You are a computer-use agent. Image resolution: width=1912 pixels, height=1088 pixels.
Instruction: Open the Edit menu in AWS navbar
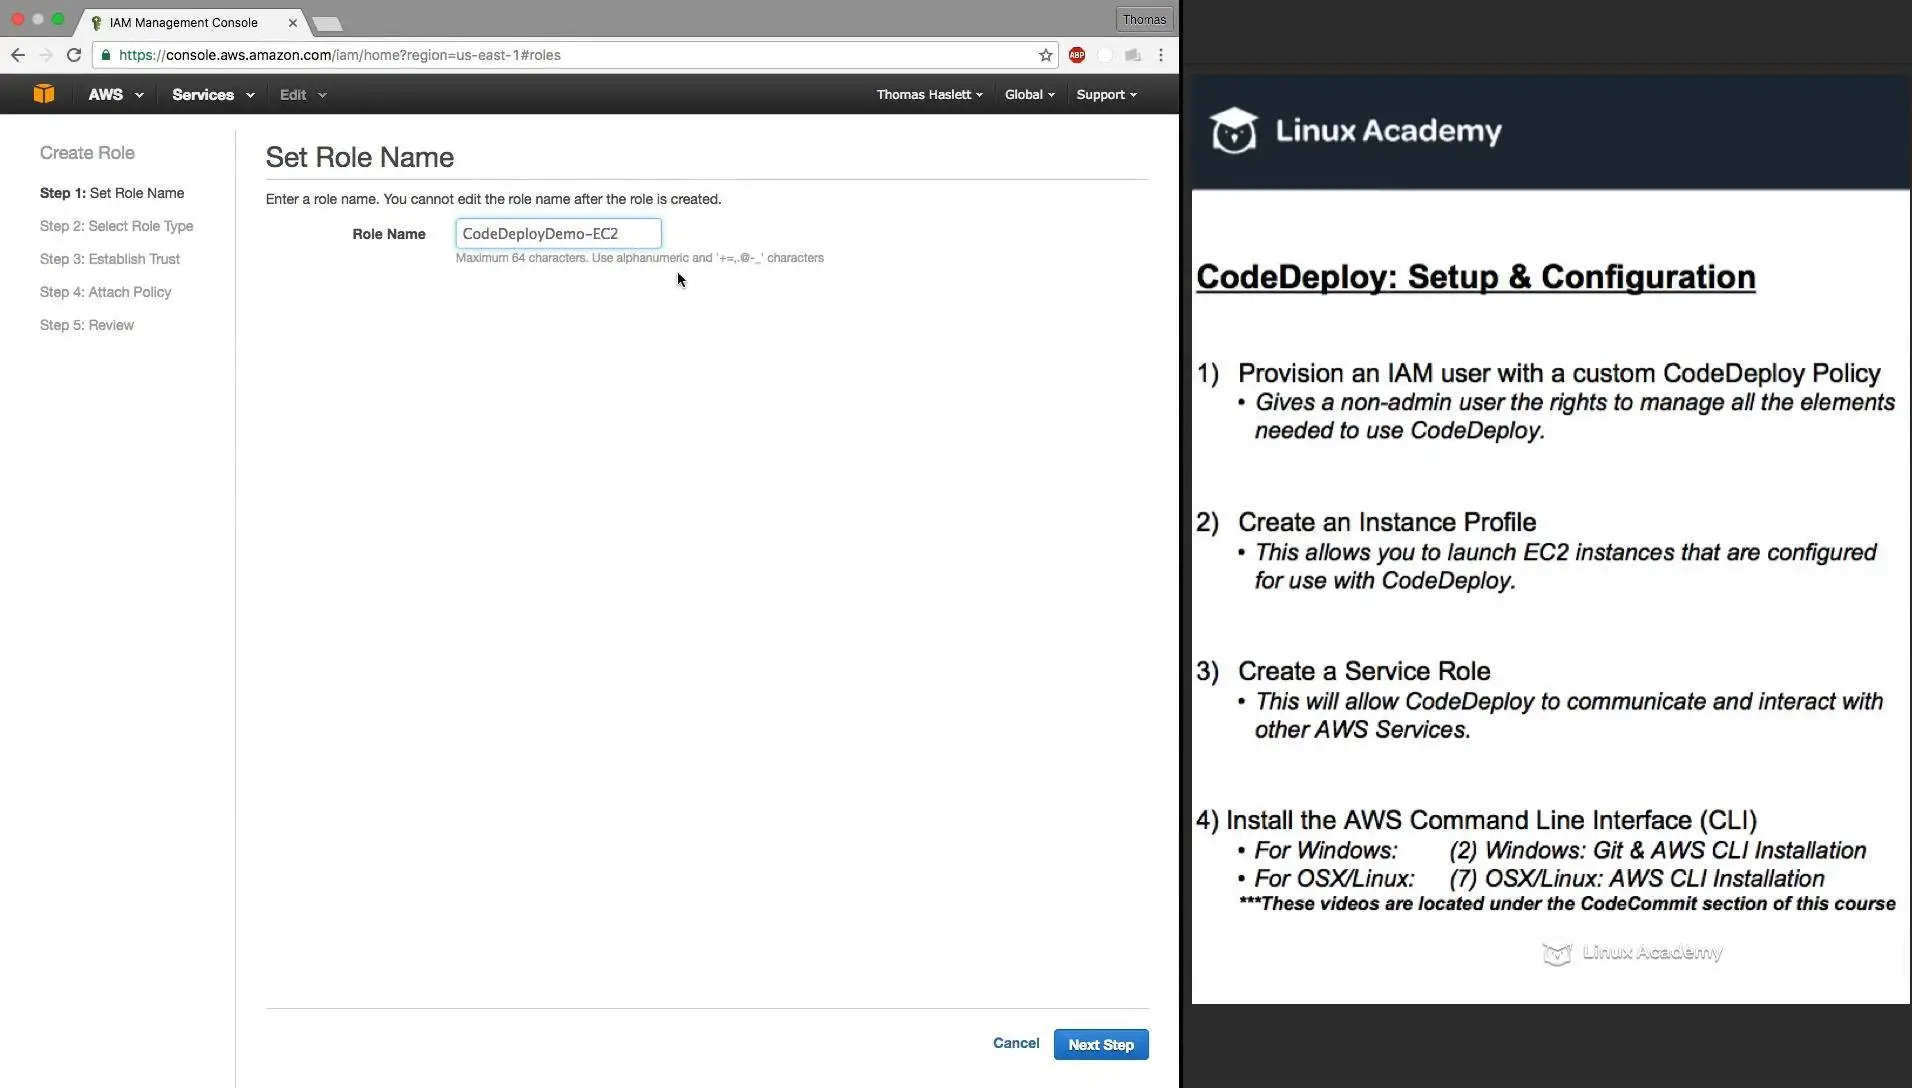click(x=302, y=94)
